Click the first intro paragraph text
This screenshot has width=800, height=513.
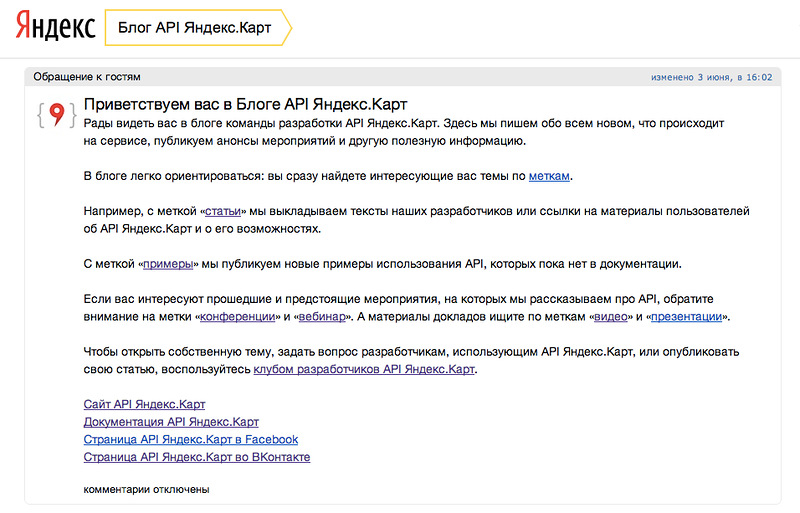(404, 132)
